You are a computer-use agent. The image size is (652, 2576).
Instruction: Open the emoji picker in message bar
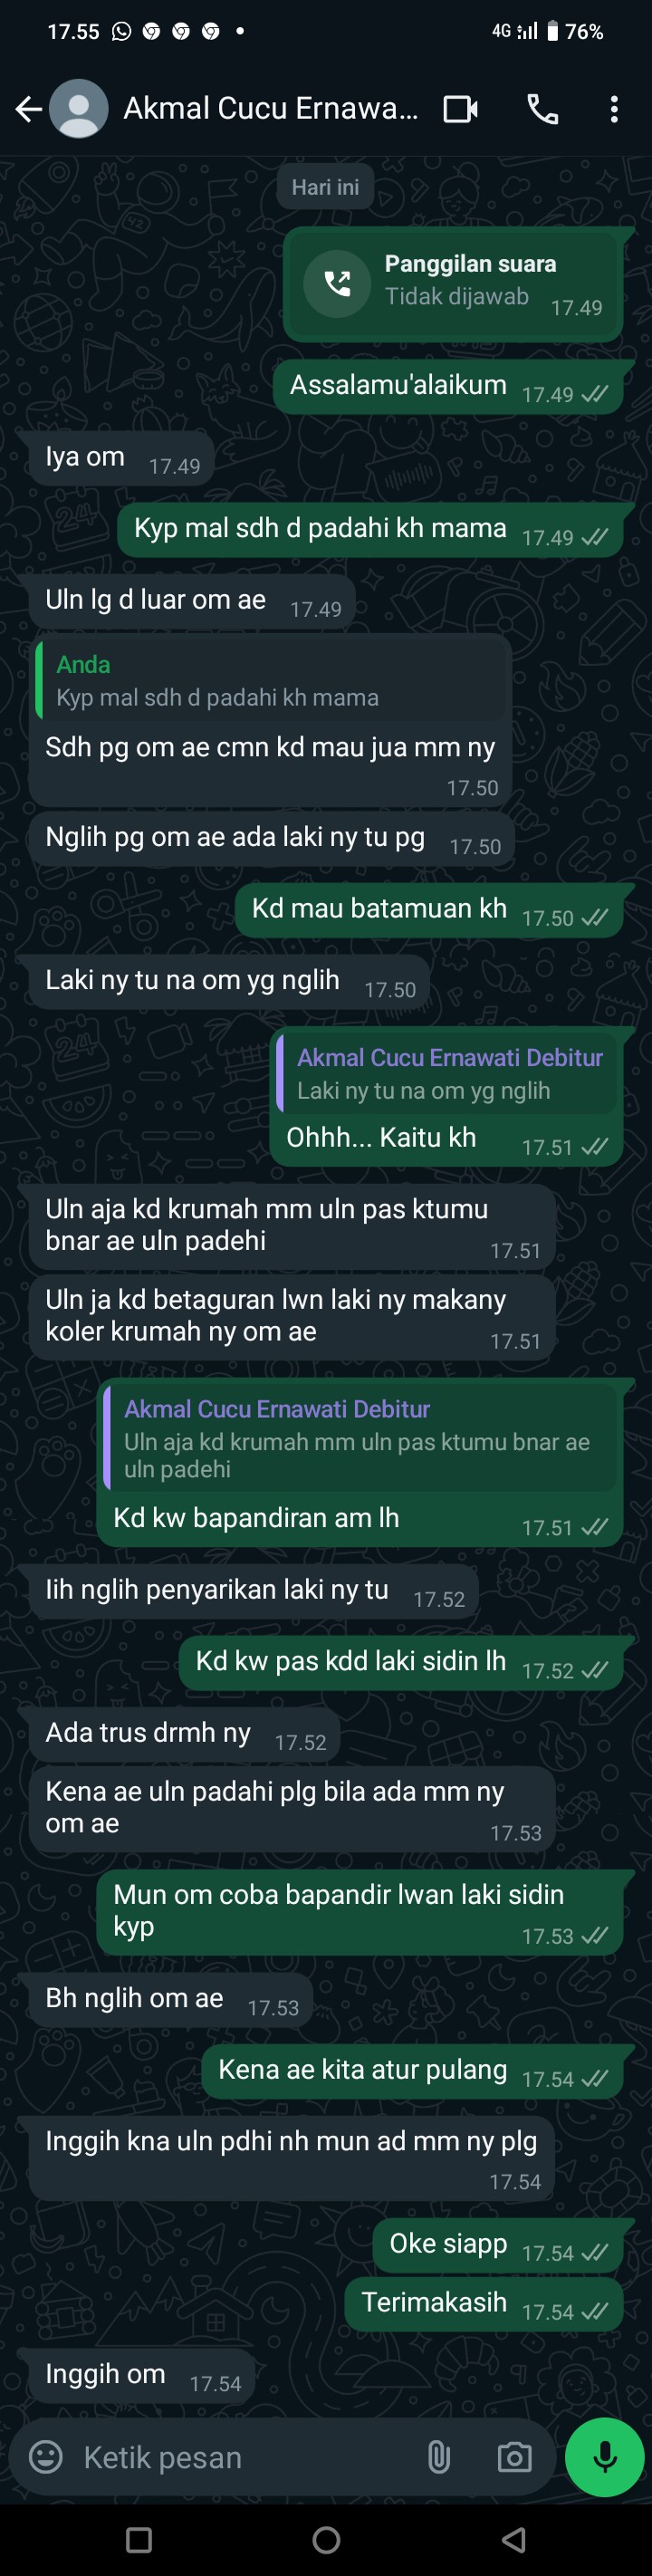click(45, 2457)
